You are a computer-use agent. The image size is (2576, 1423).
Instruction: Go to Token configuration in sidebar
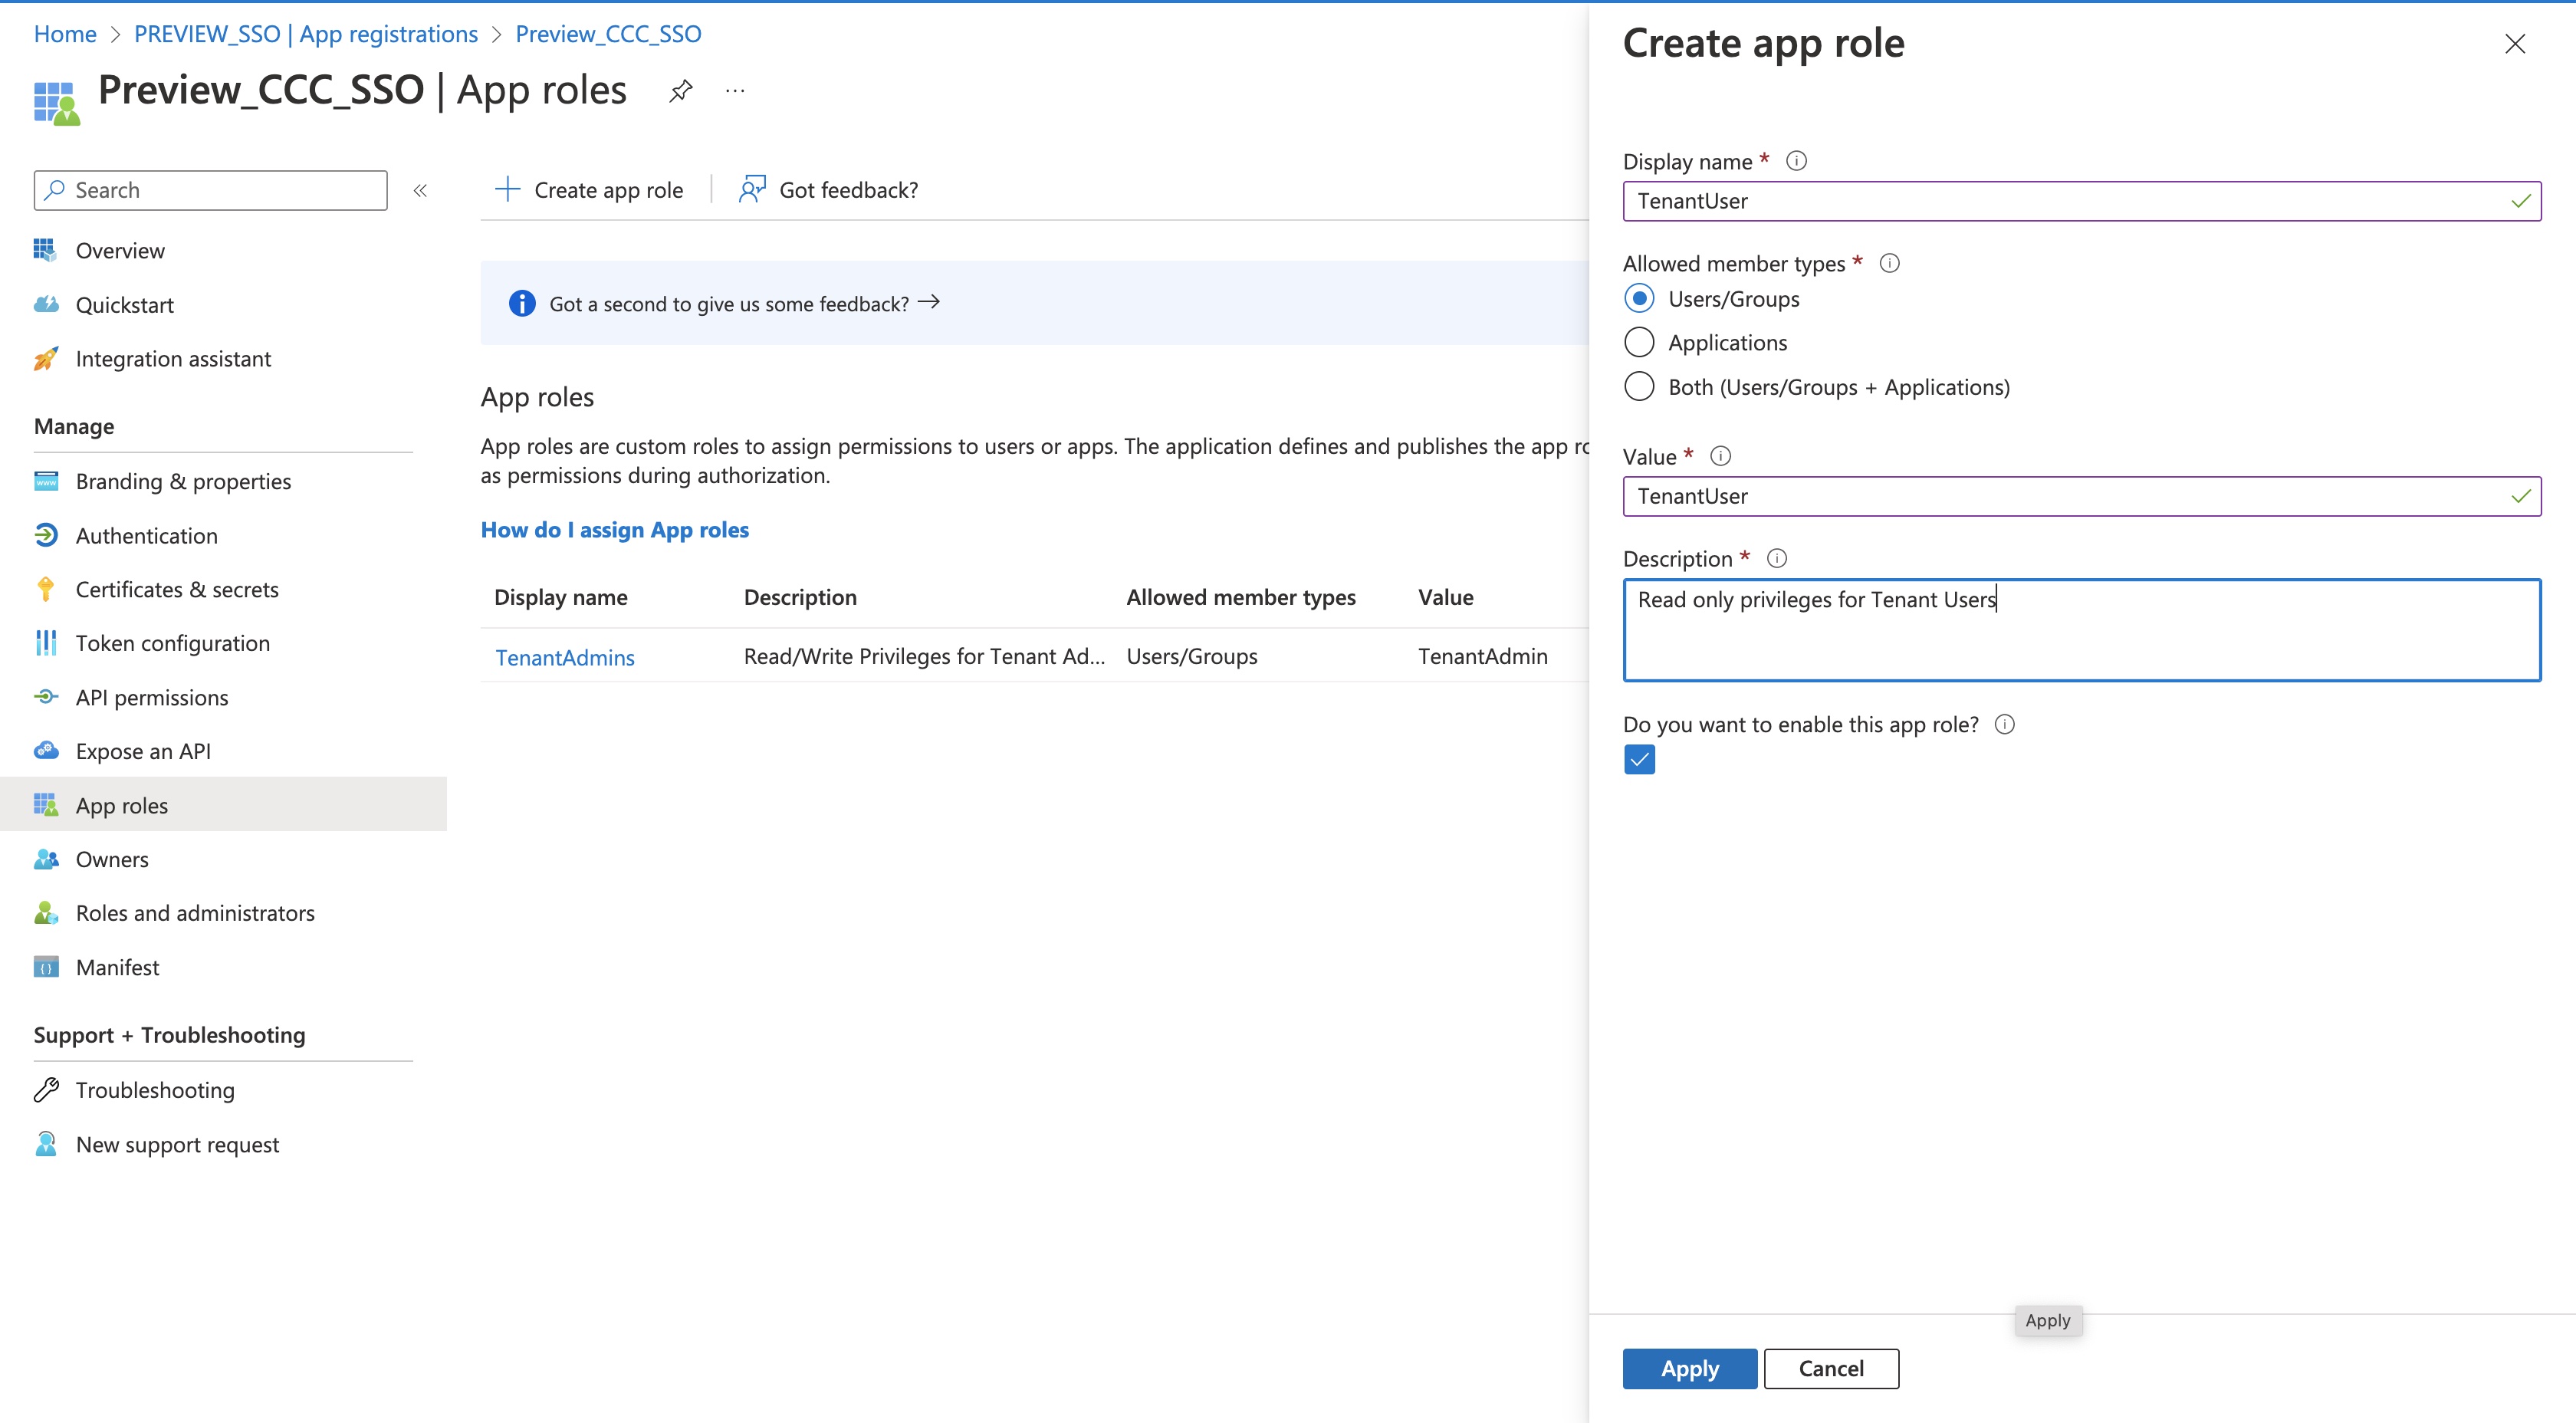click(172, 643)
